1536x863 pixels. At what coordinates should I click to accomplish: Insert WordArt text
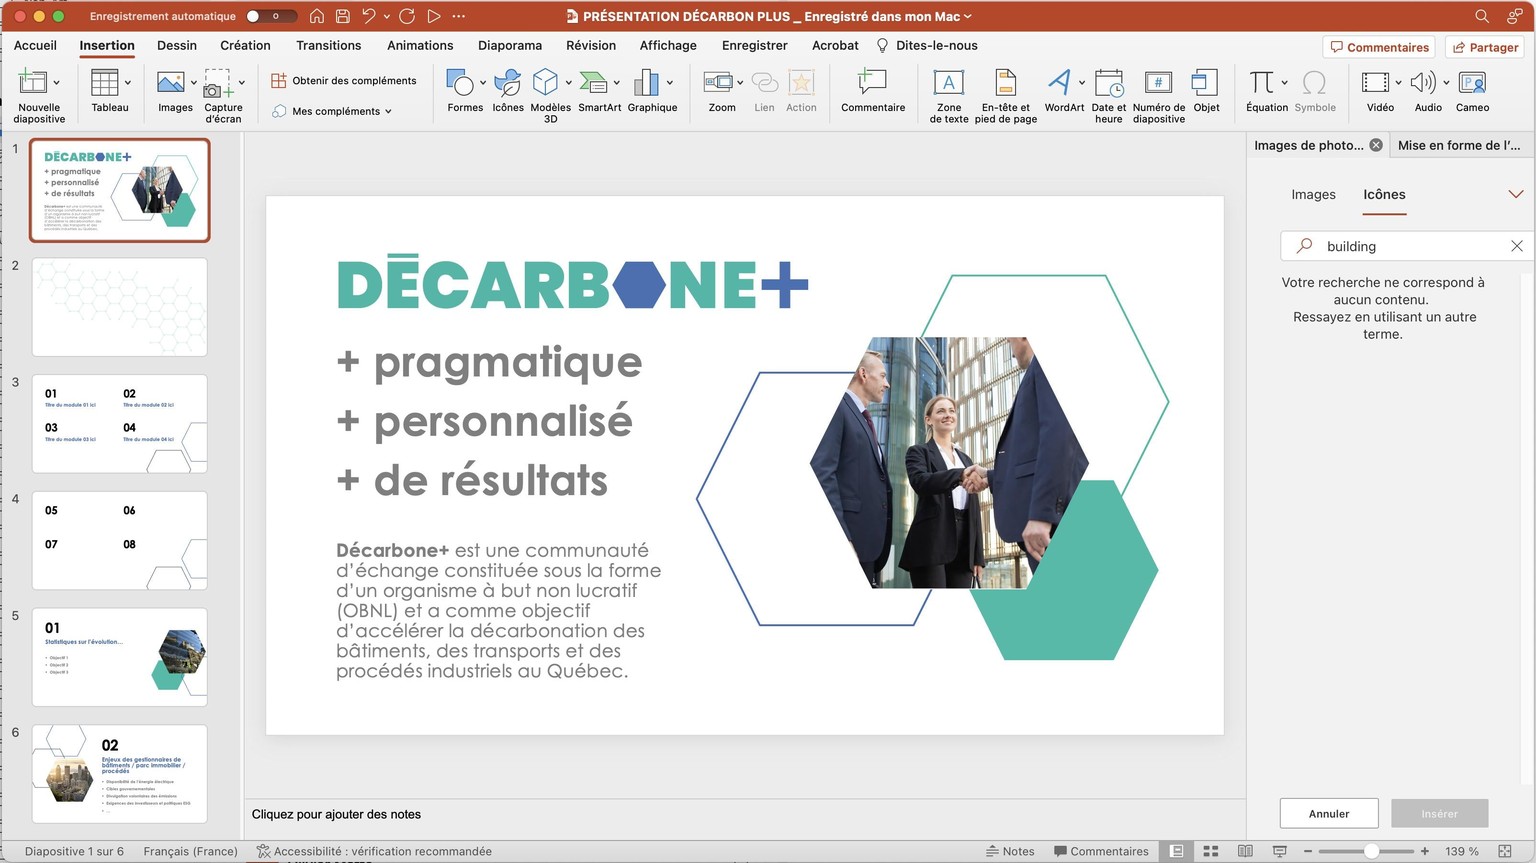point(1059,82)
